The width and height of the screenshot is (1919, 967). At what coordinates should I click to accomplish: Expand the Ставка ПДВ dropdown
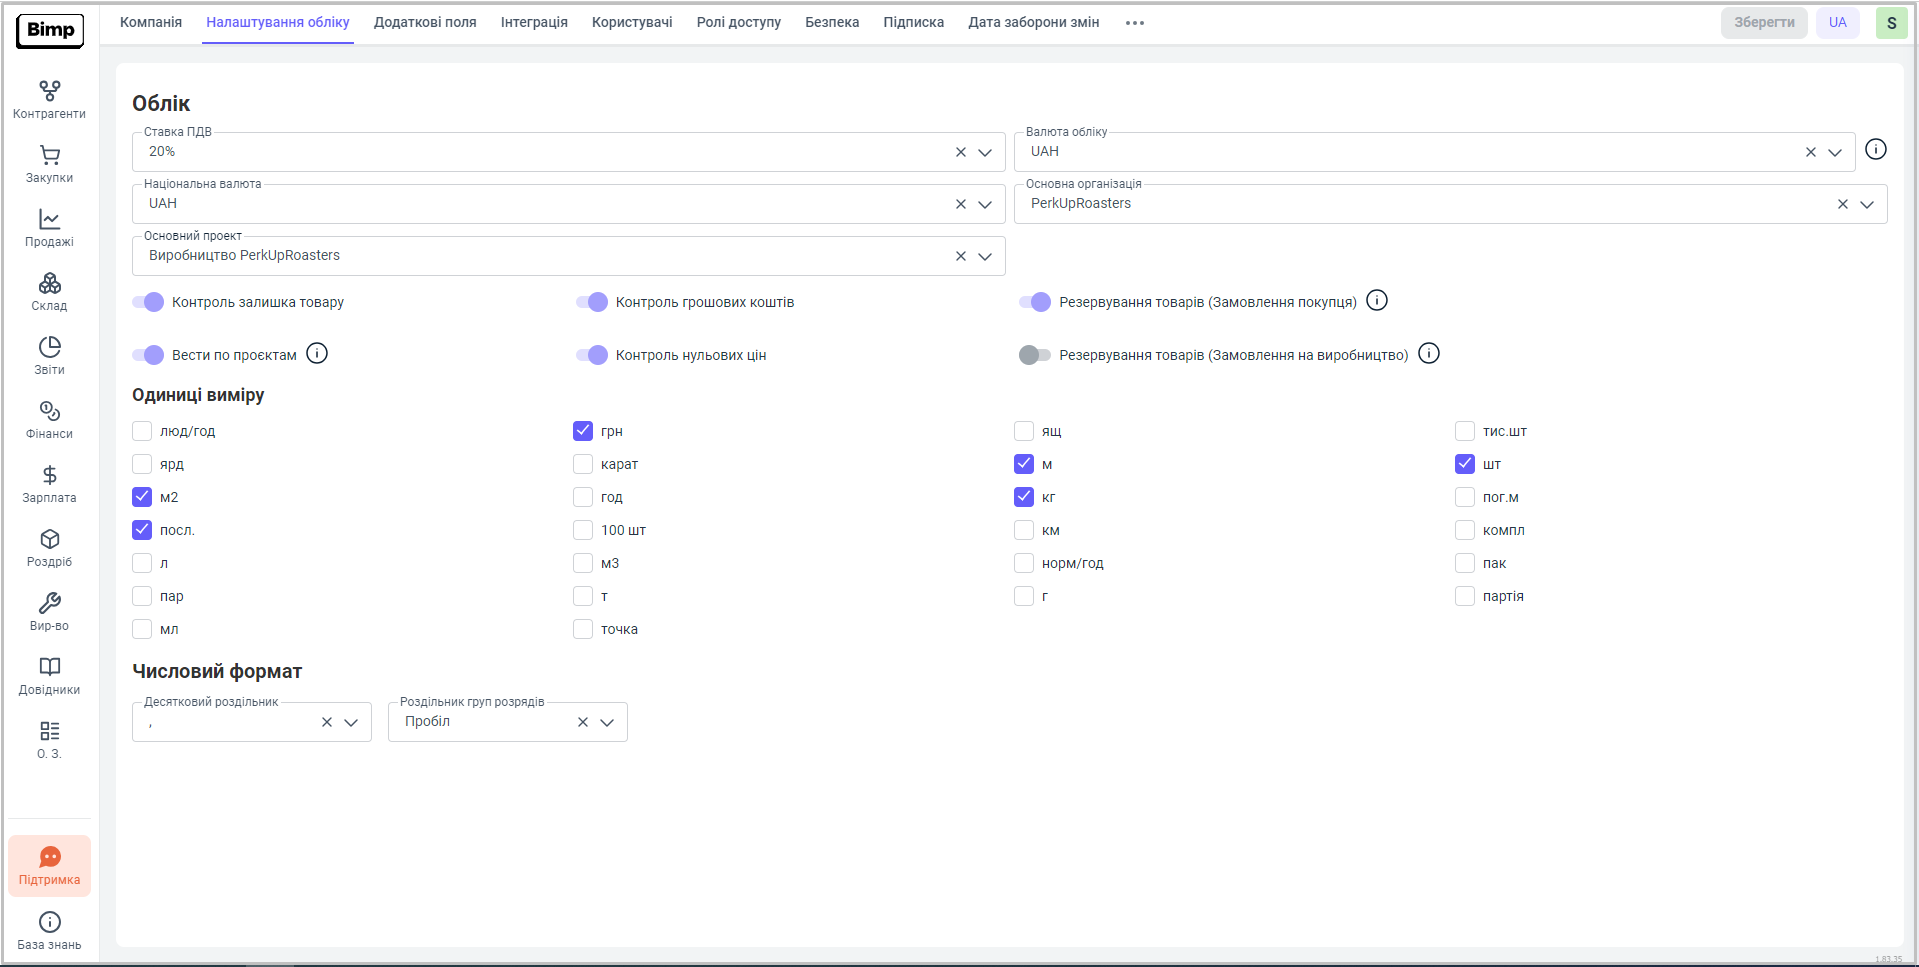(985, 152)
